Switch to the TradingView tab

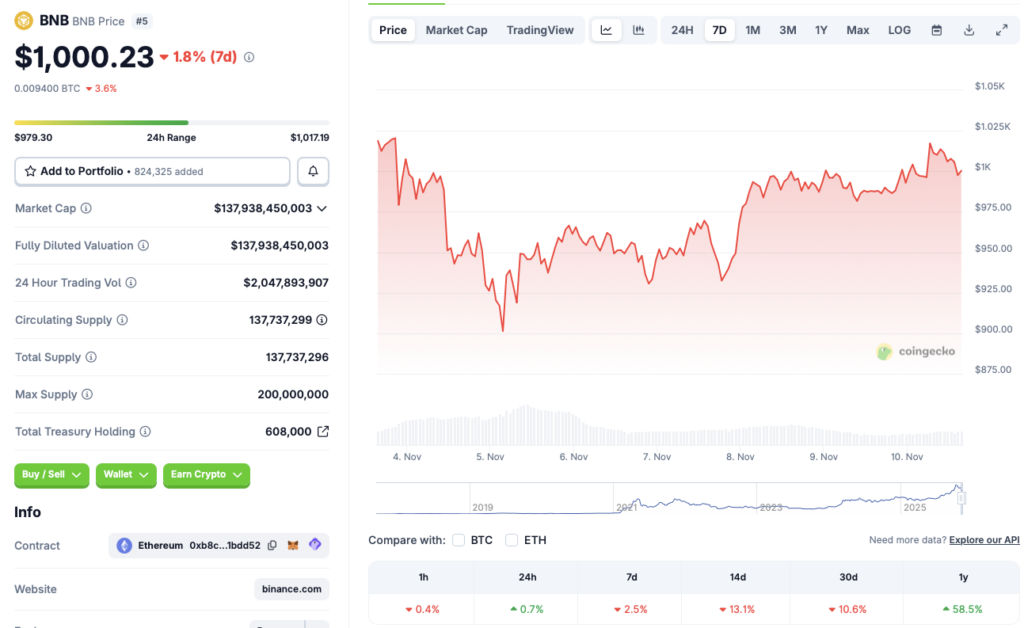(x=540, y=30)
